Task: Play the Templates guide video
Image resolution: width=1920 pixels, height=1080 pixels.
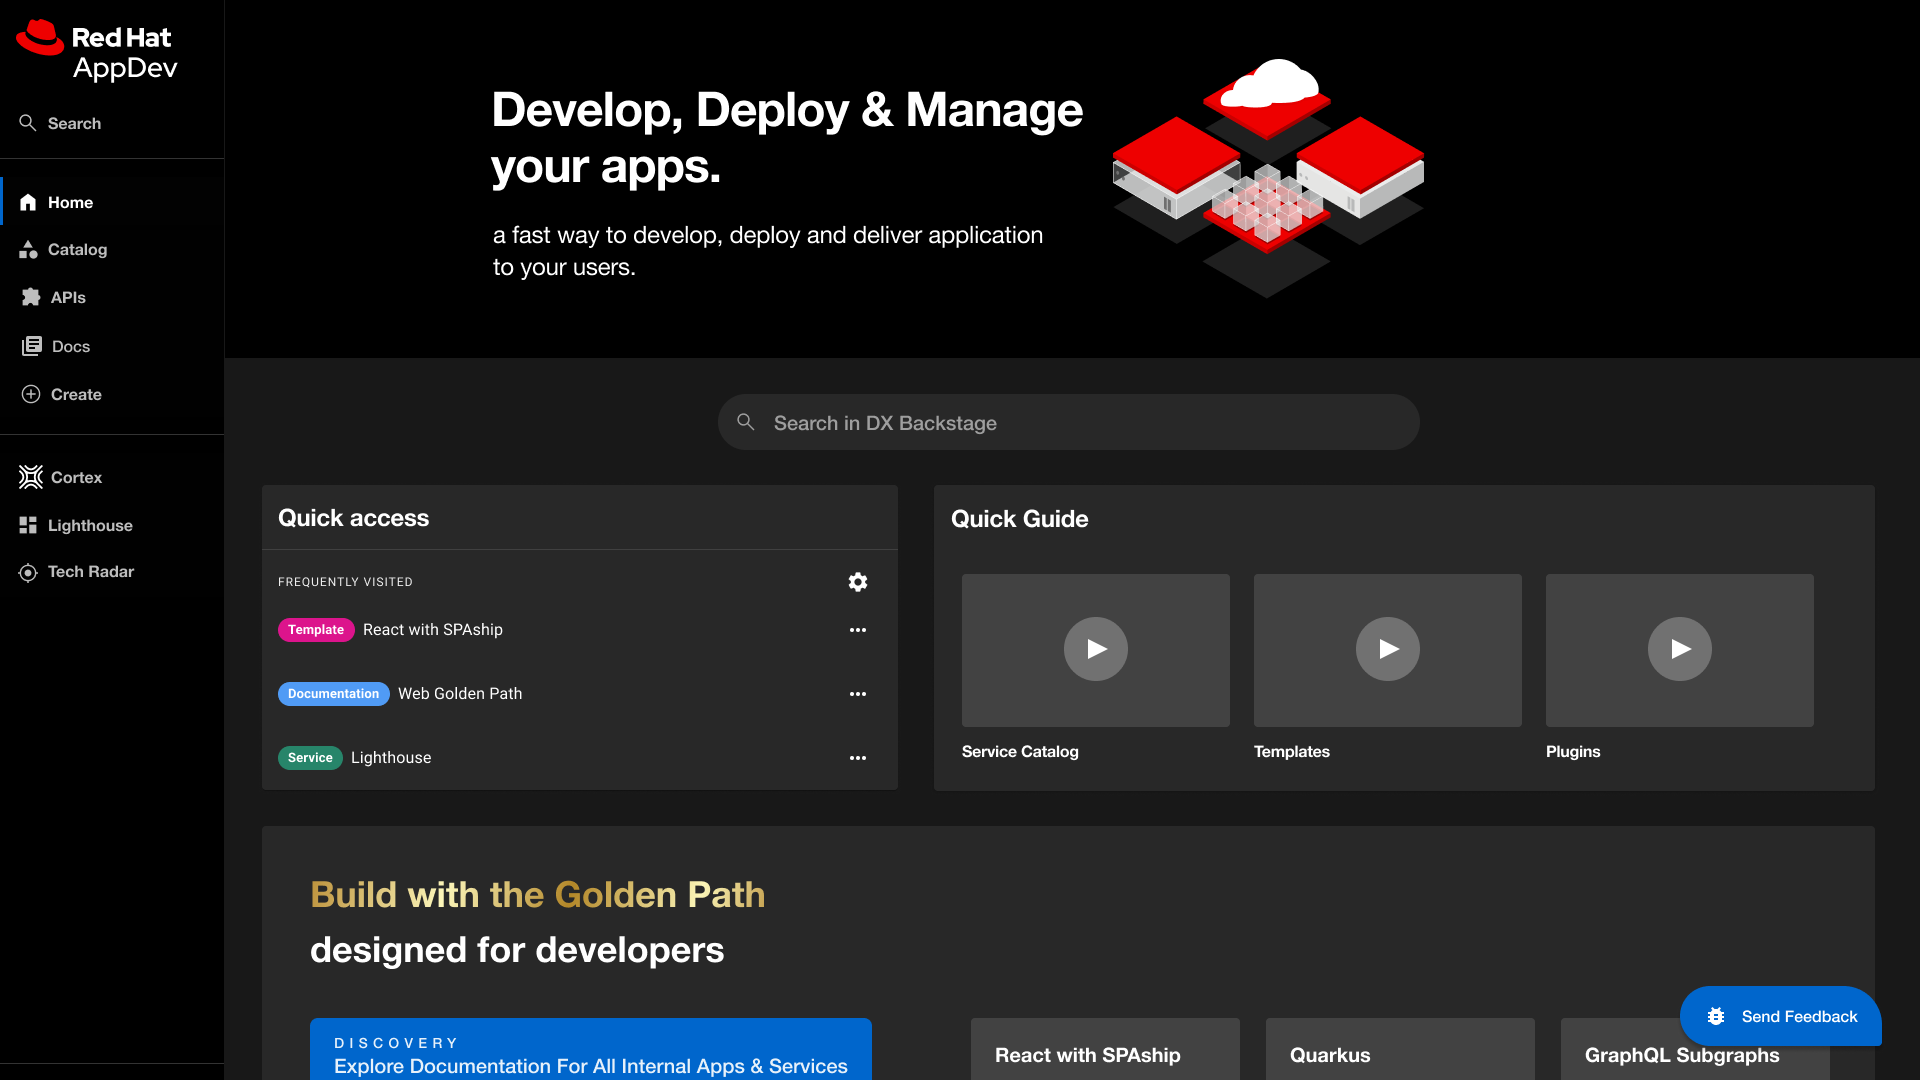Action: pos(1388,649)
